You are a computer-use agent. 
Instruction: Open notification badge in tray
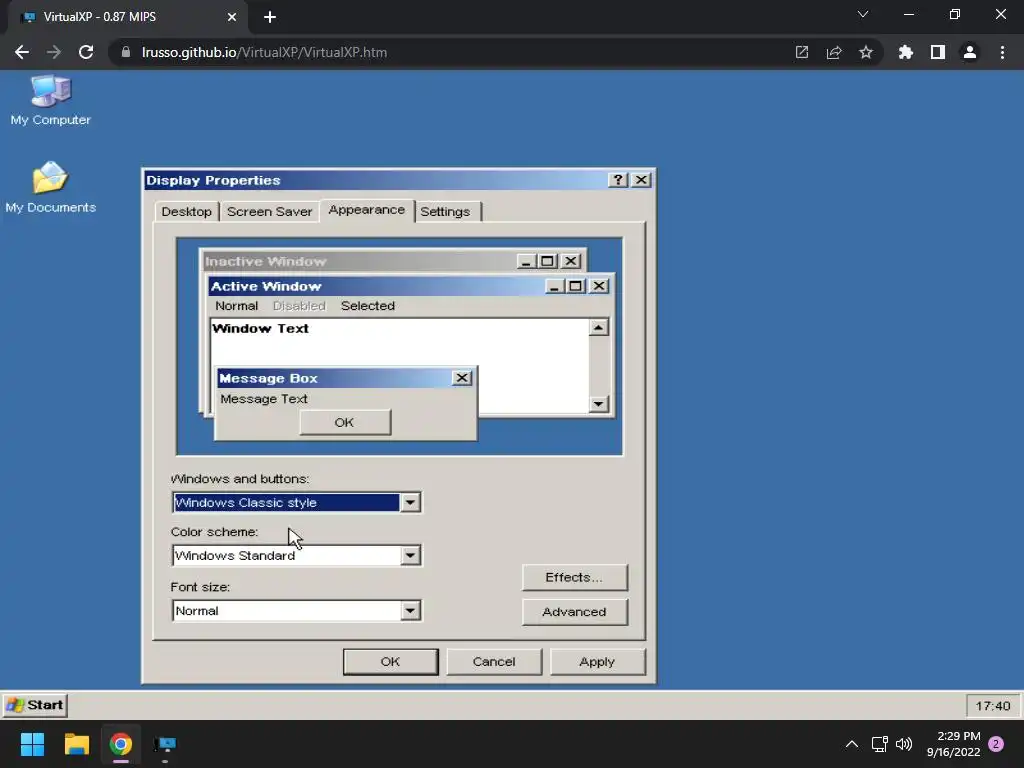996,744
